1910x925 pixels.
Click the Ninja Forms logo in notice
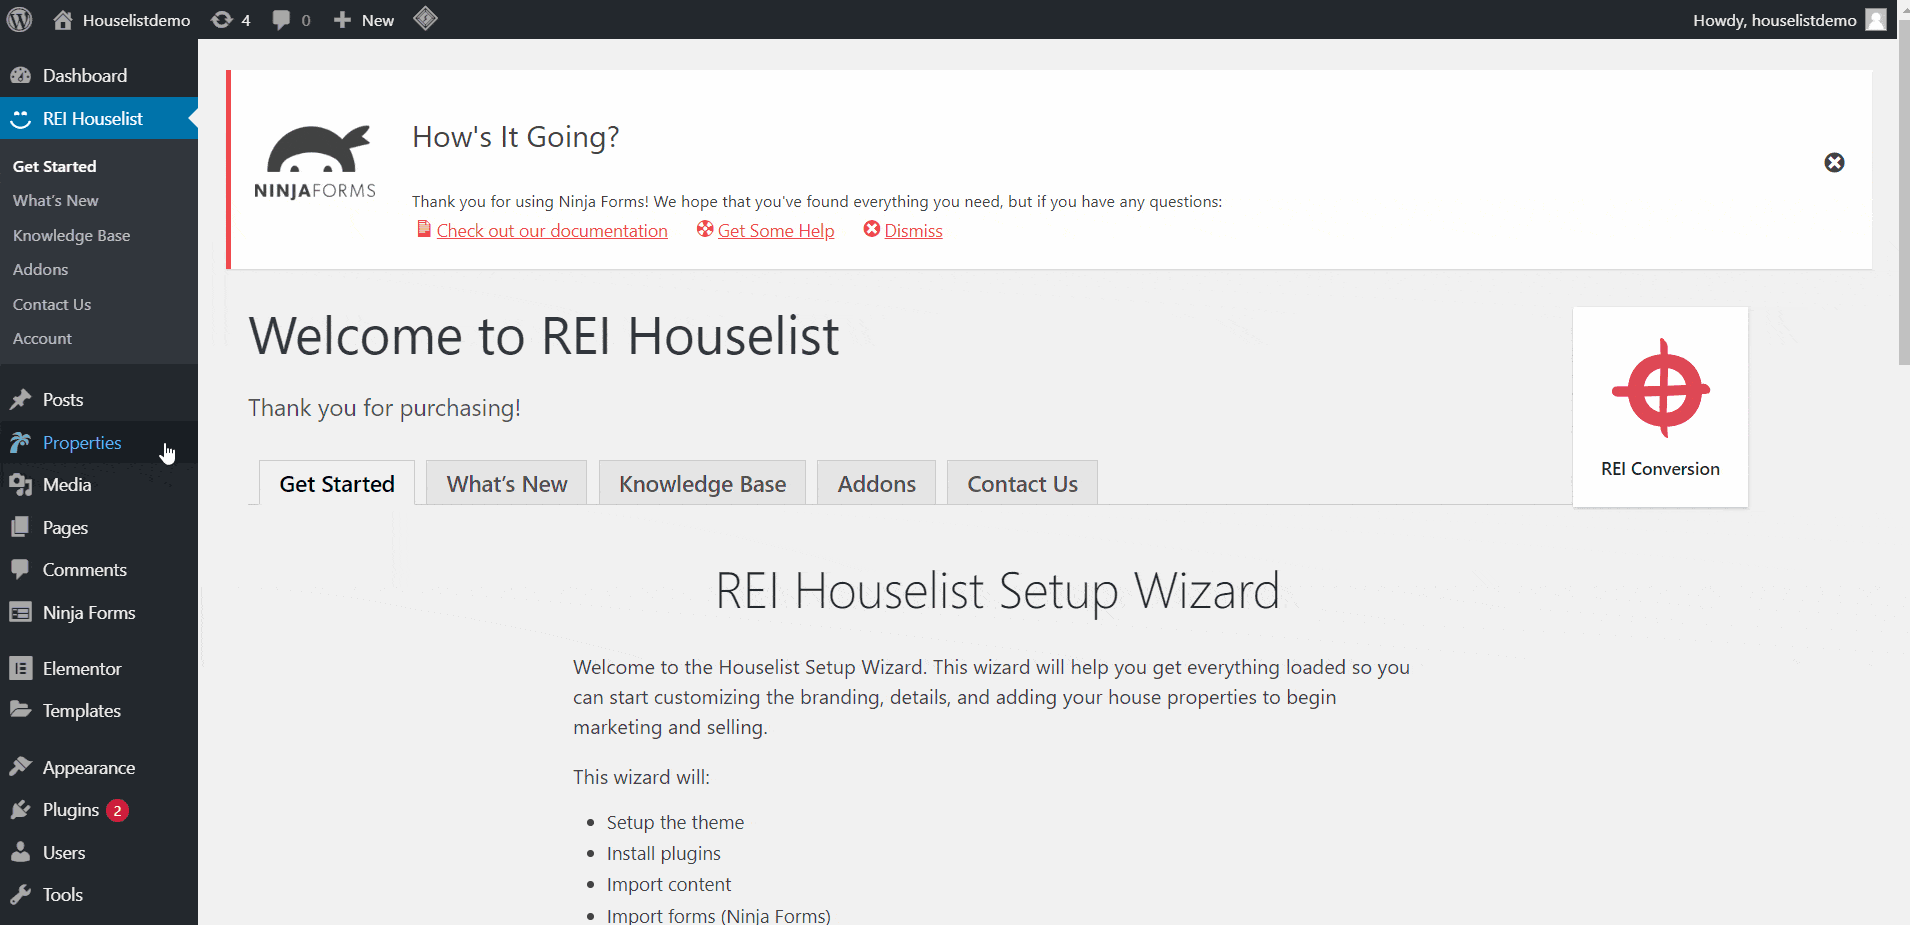point(315,162)
